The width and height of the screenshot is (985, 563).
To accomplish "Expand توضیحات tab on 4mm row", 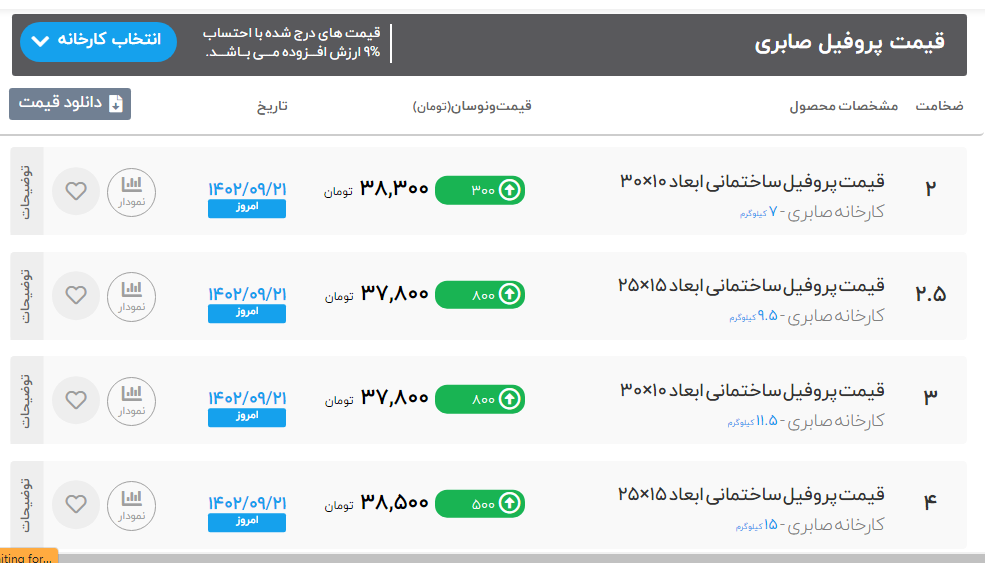I will (27, 504).
